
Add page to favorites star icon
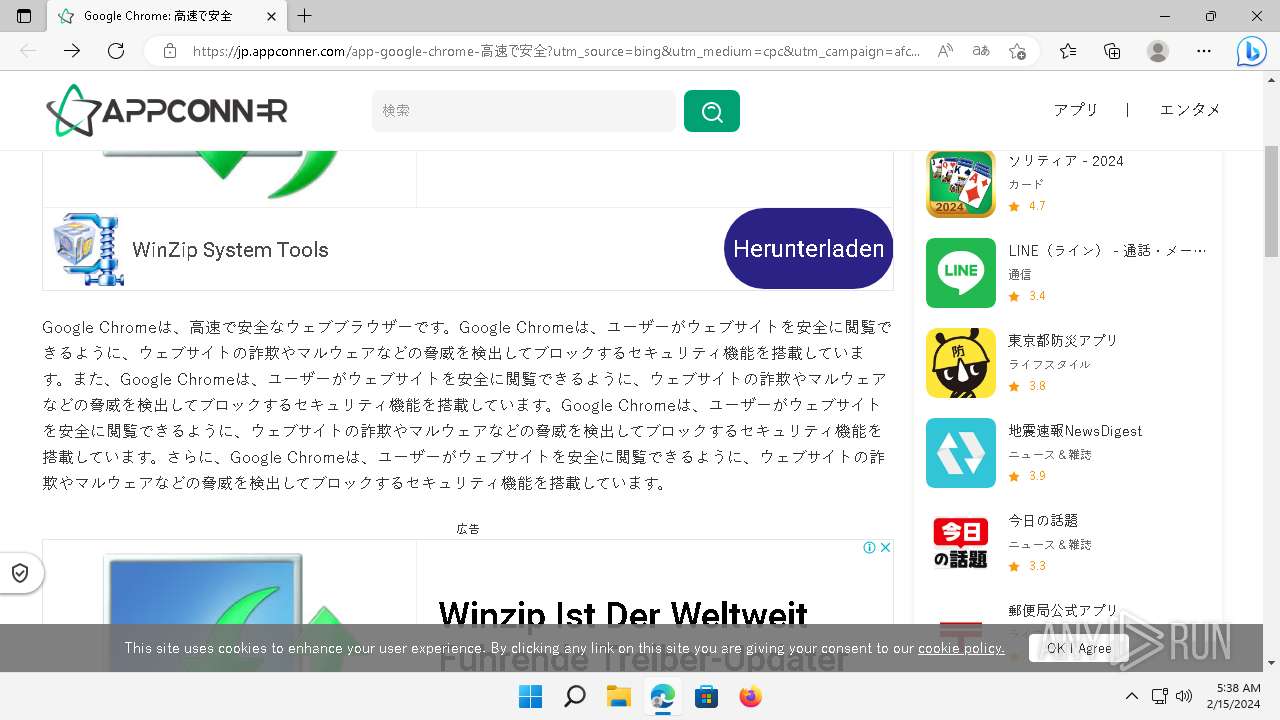point(1017,51)
